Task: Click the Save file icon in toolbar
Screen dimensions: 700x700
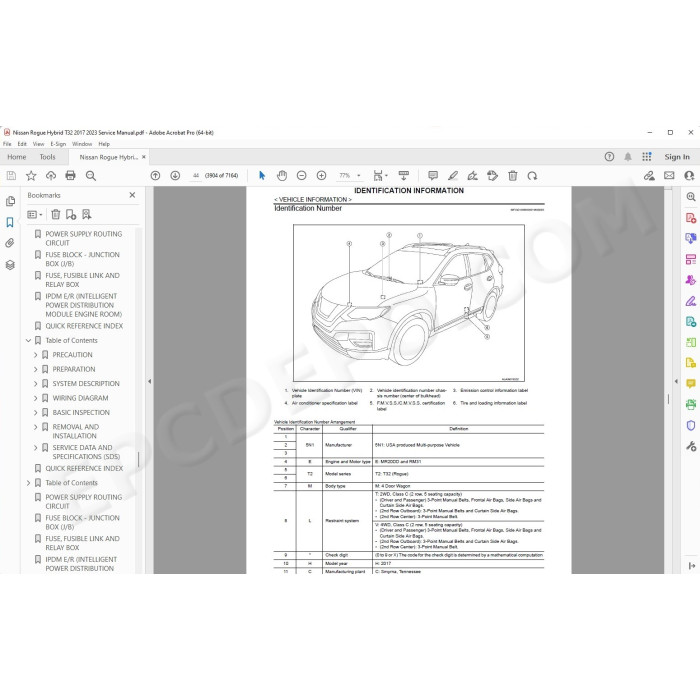Action: click(x=11, y=175)
